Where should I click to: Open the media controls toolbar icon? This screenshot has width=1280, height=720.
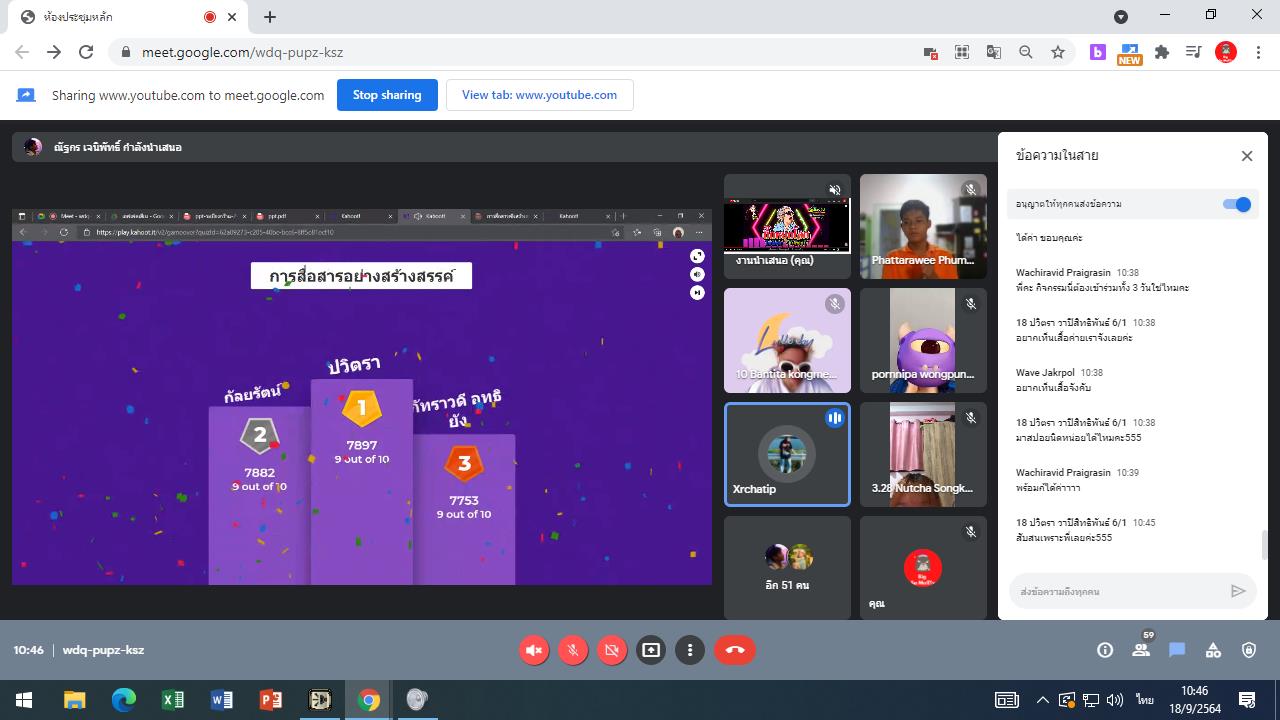point(1194,52)
